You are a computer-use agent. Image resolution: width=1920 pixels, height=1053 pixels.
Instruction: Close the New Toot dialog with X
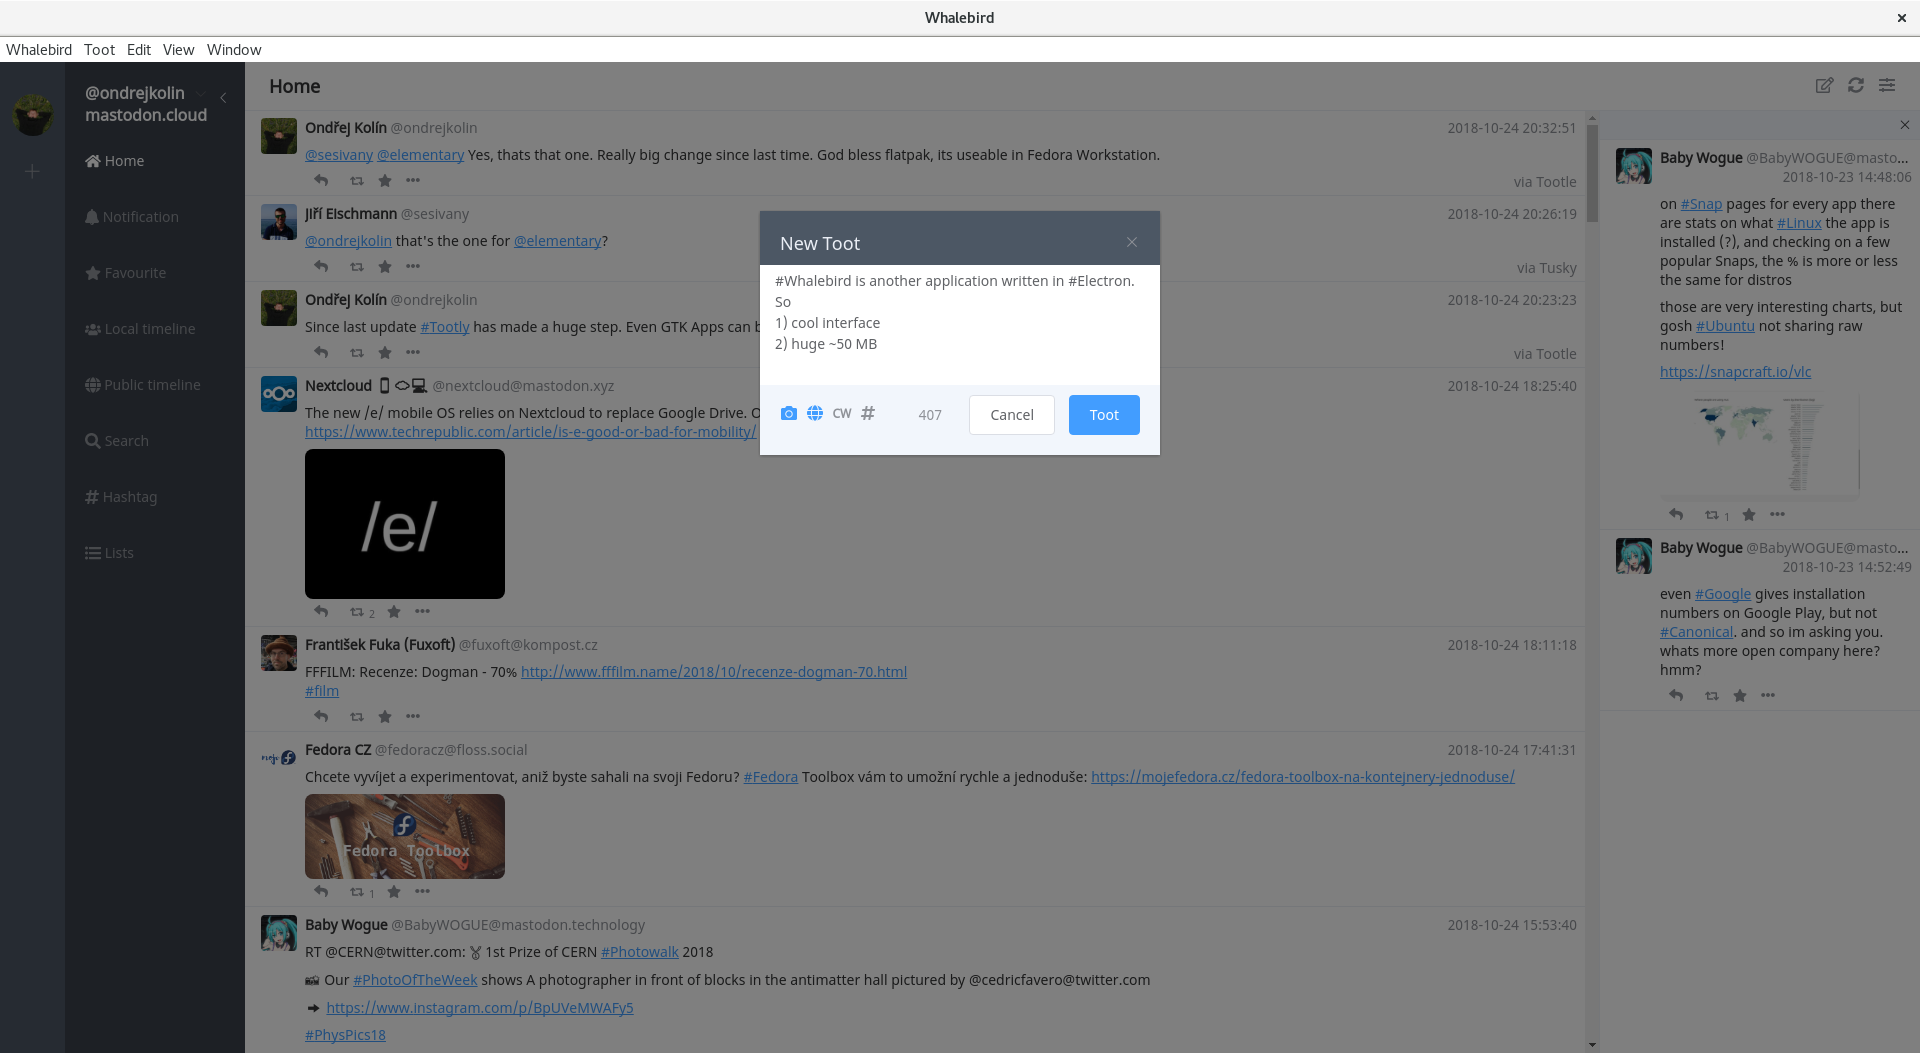point(1132,242)
